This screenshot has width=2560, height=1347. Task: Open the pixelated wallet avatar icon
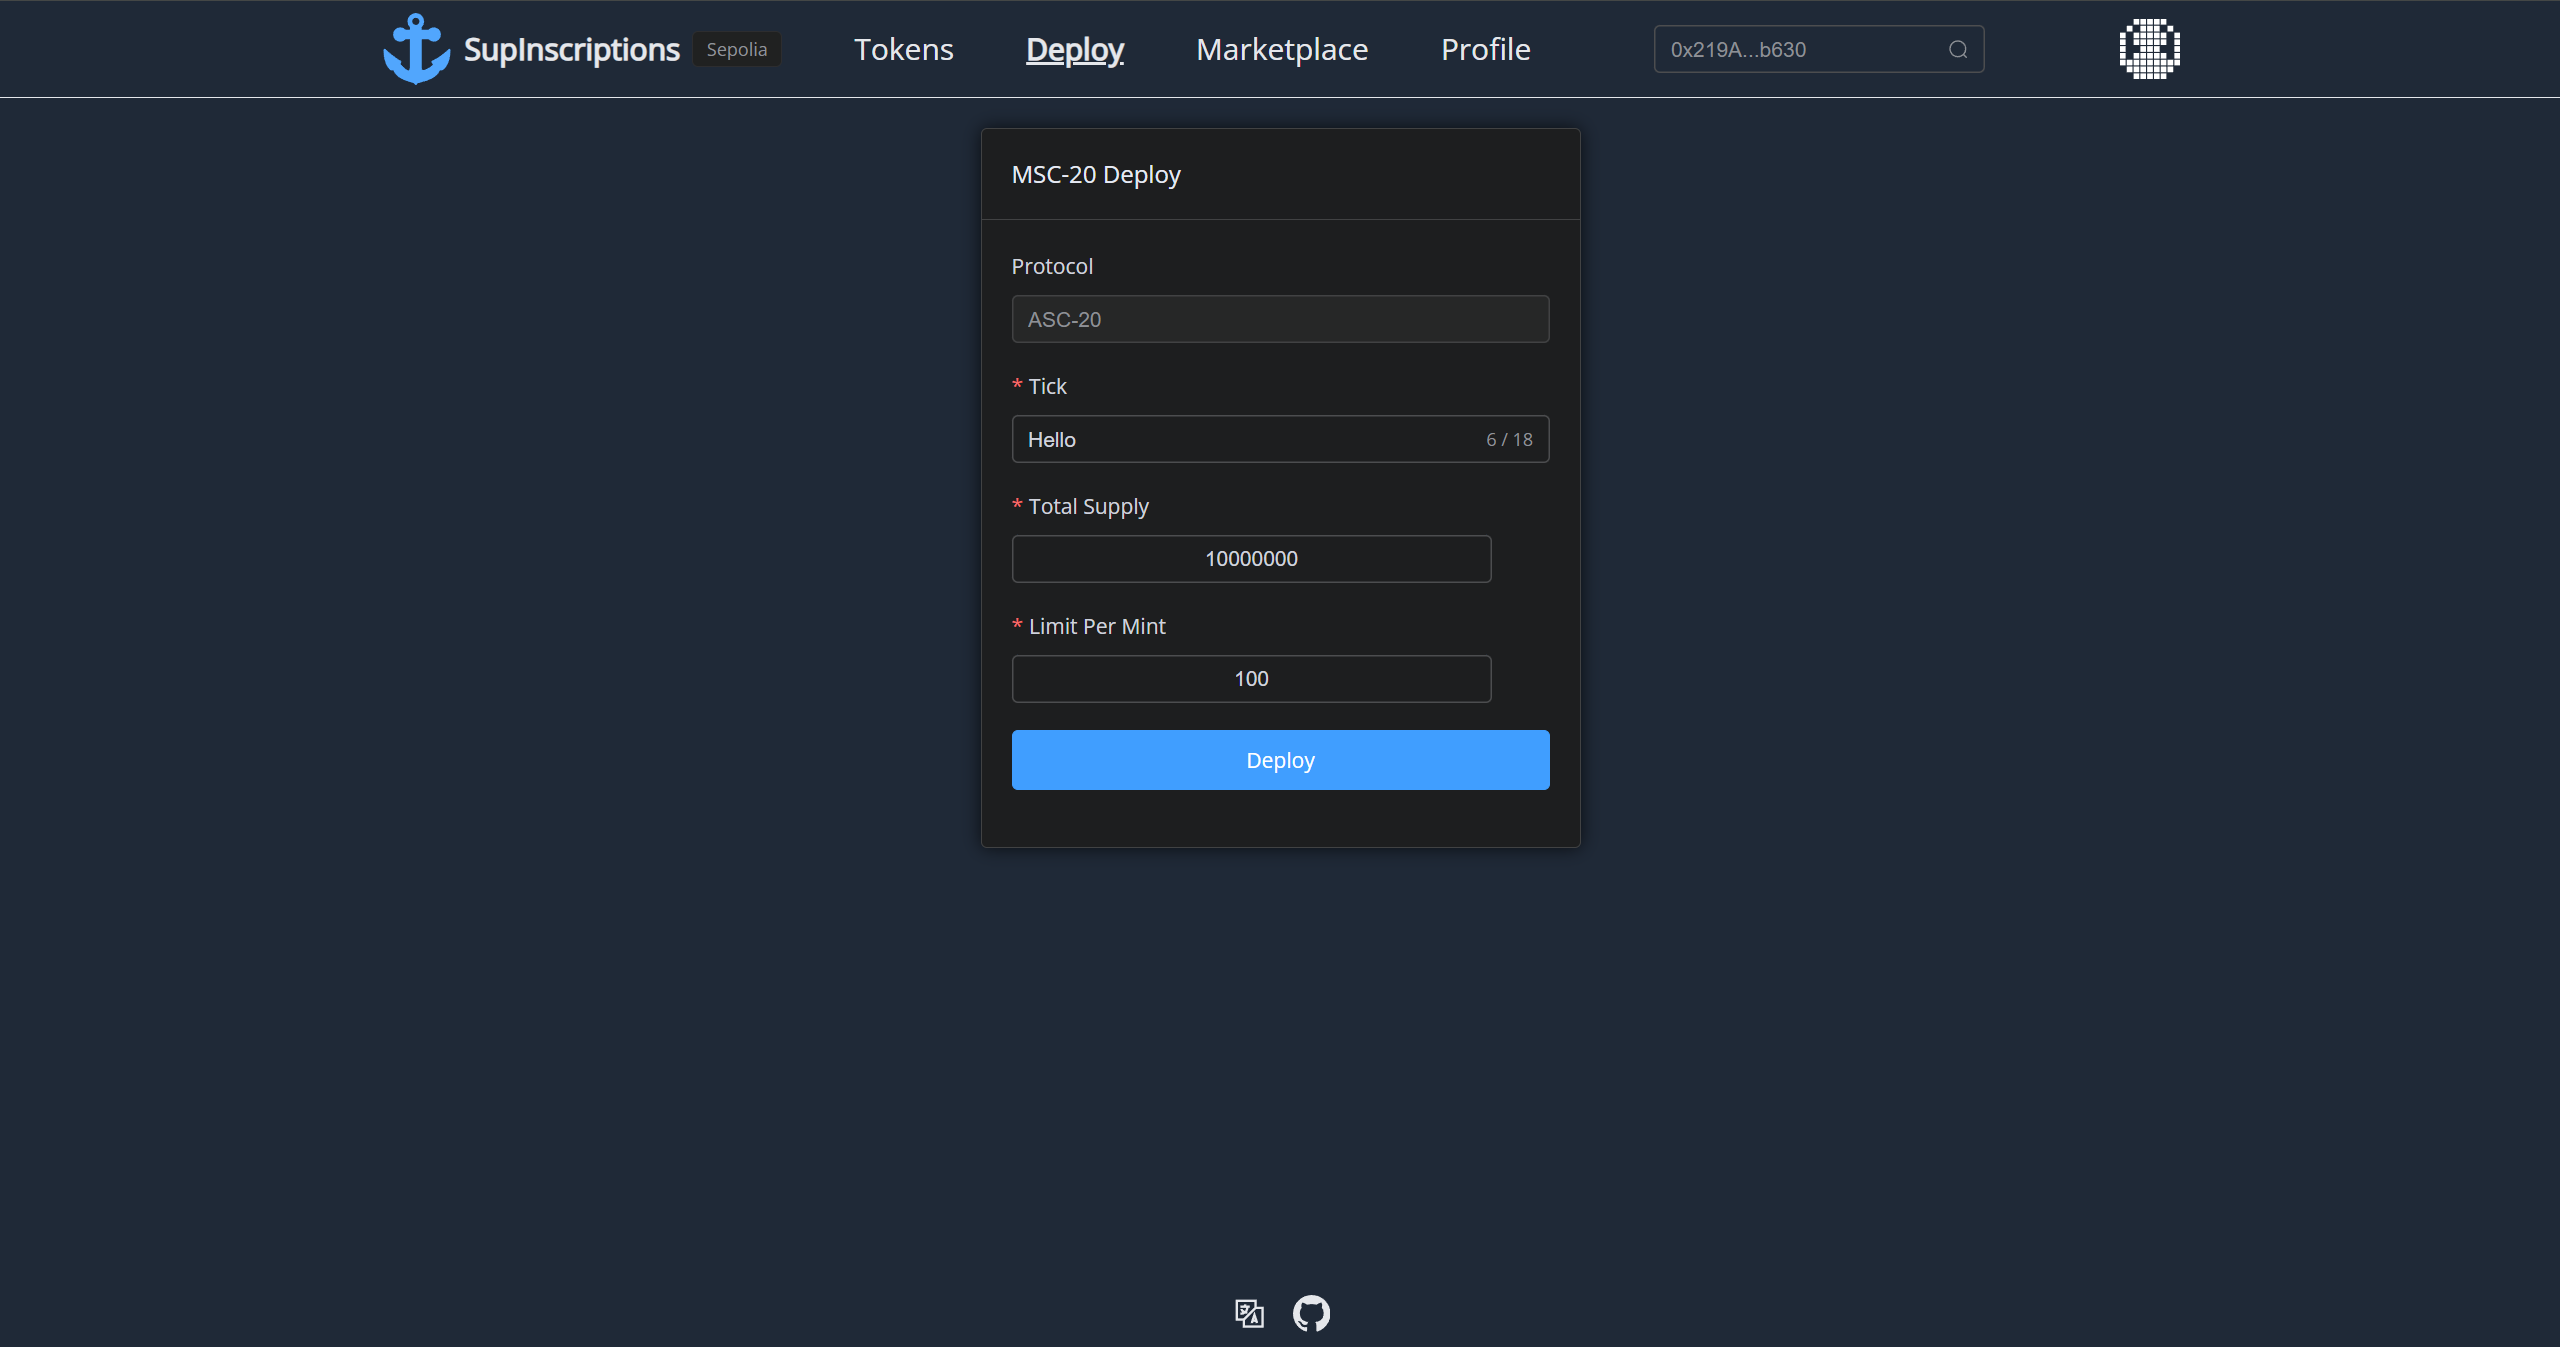tap(2149, 49)
